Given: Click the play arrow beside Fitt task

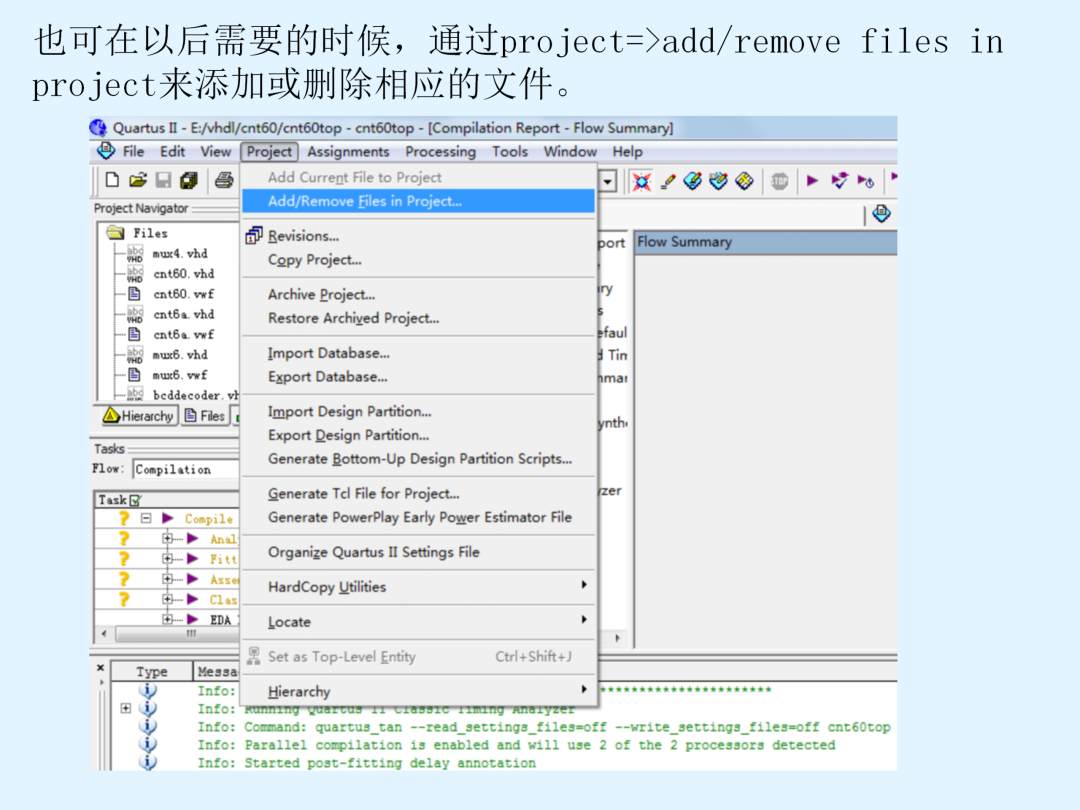Looking at the screenshot, I should [193, 559].
